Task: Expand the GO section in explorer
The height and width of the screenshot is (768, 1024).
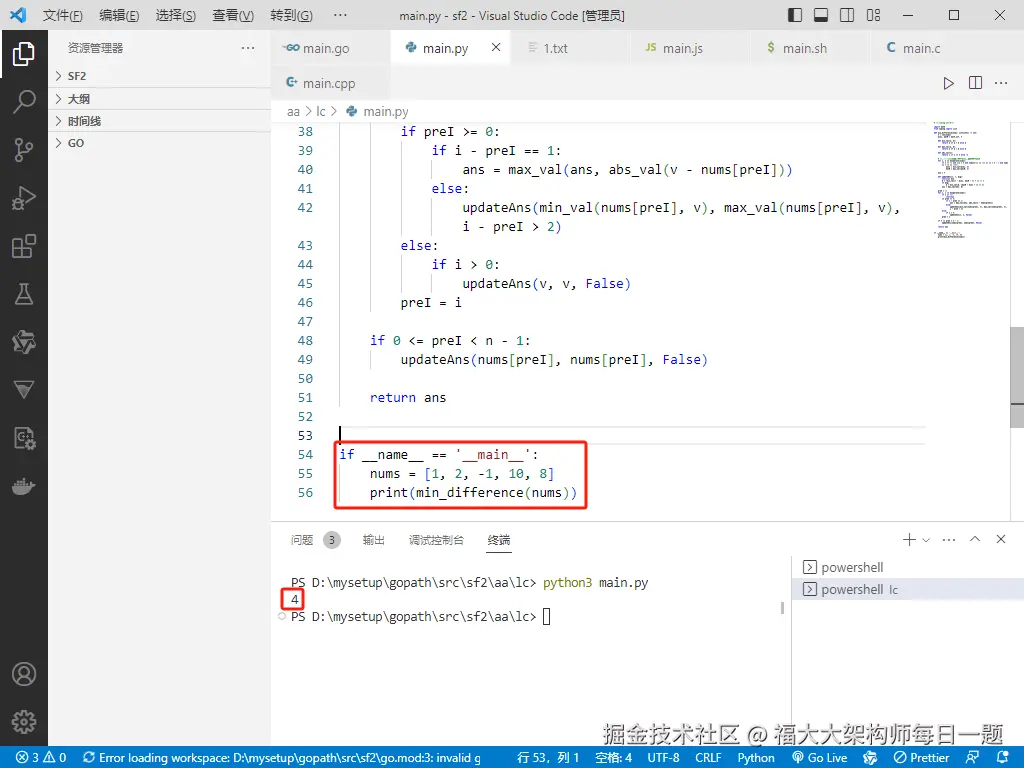Action: [159, 143]
